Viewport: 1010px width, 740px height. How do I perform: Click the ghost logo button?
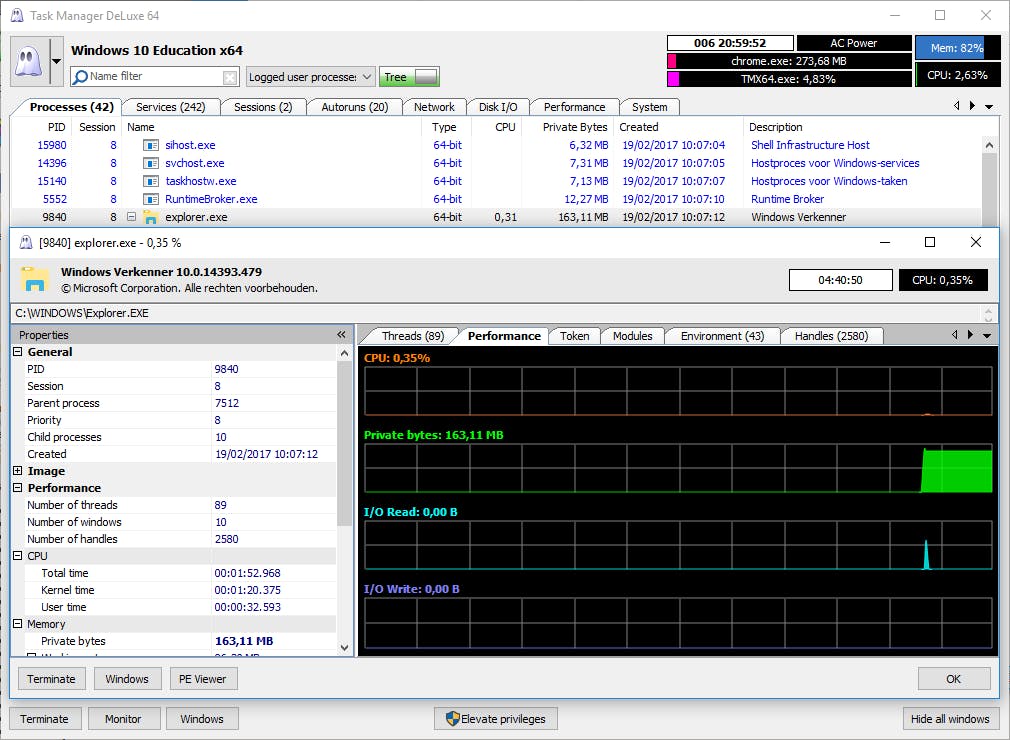click(x=28, y=61)
